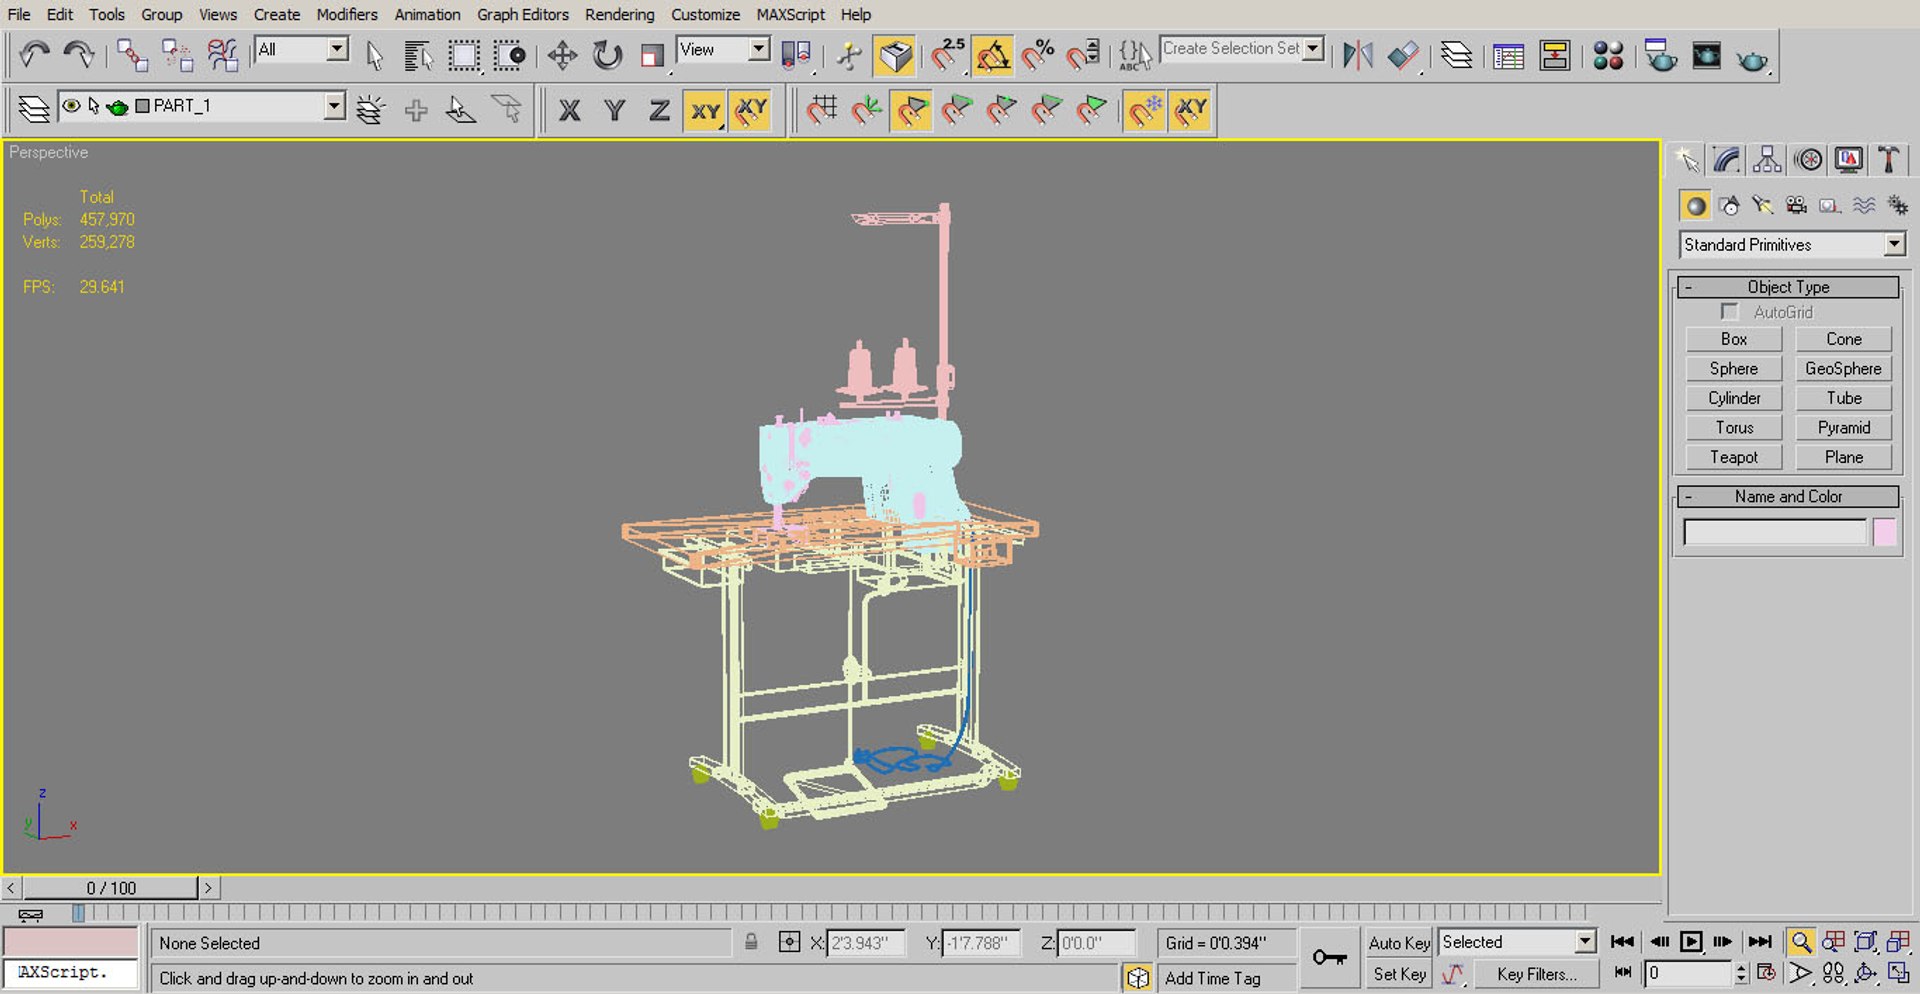The height and width of the screenshot is (994, 1920).
Task: Select the Select and Move tool
Action: pos(562,55)
